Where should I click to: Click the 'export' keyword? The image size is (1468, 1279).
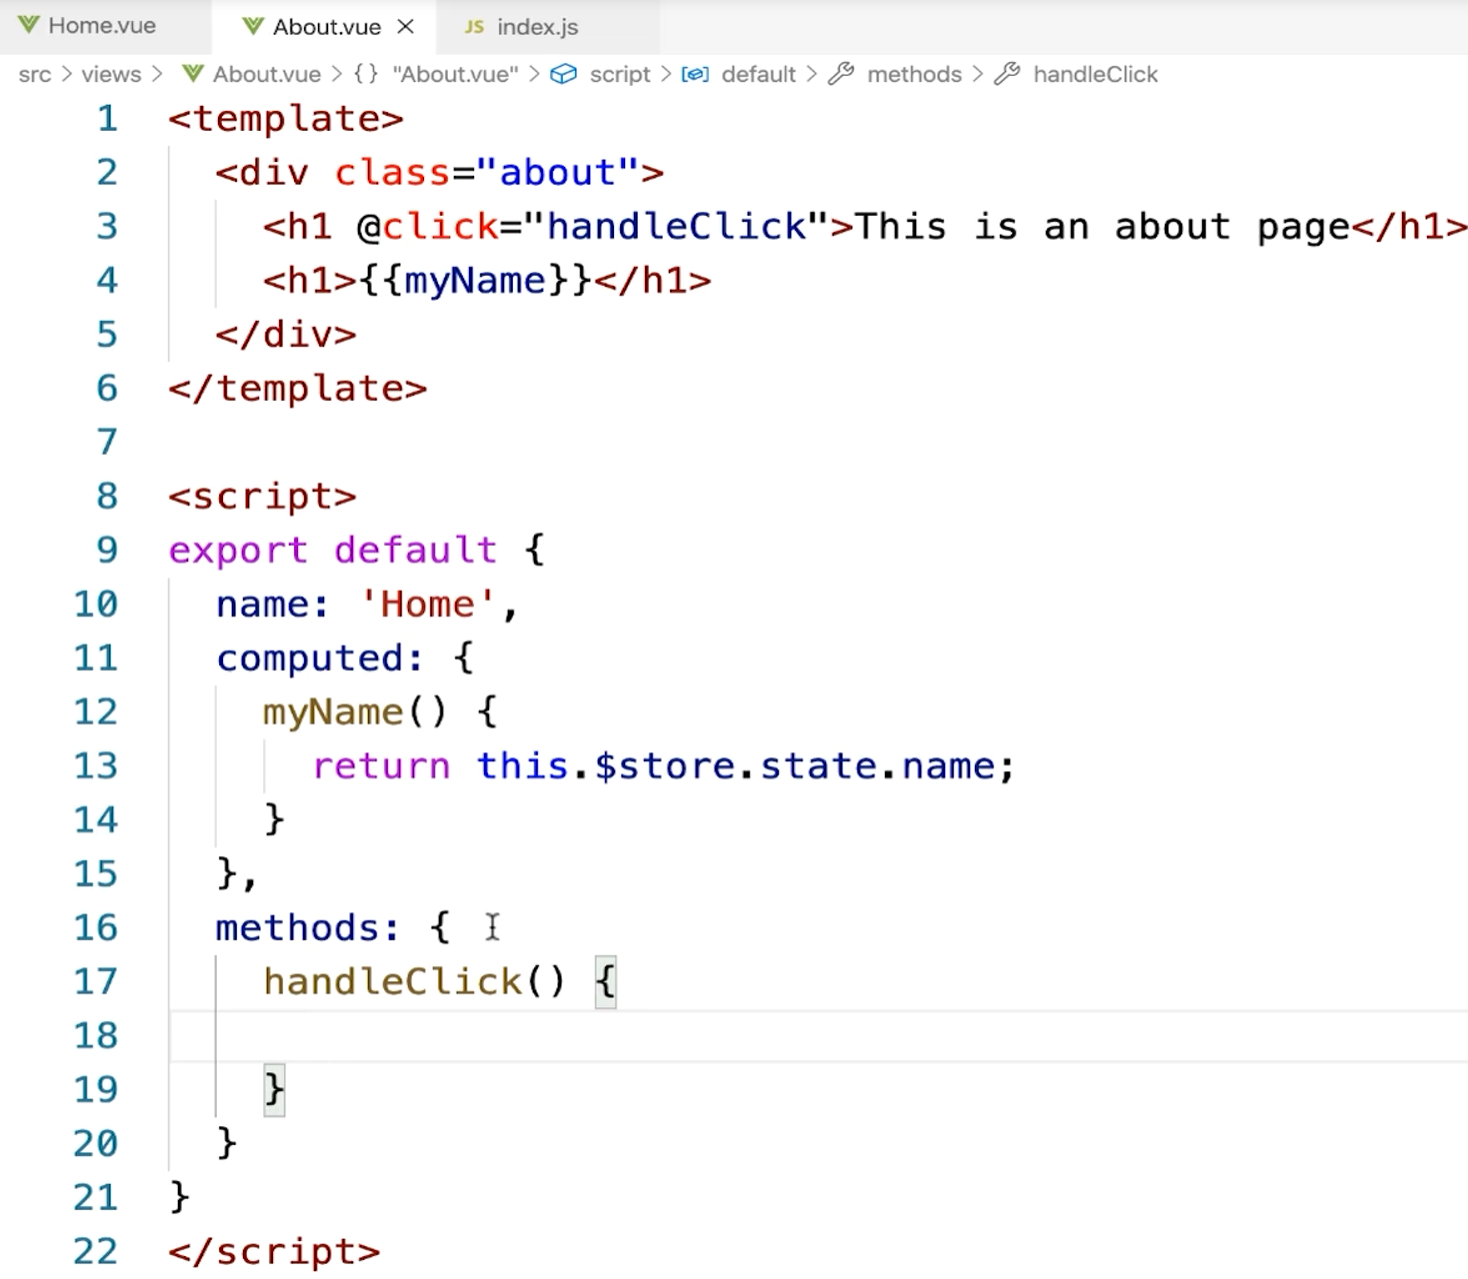click(238, 551)
